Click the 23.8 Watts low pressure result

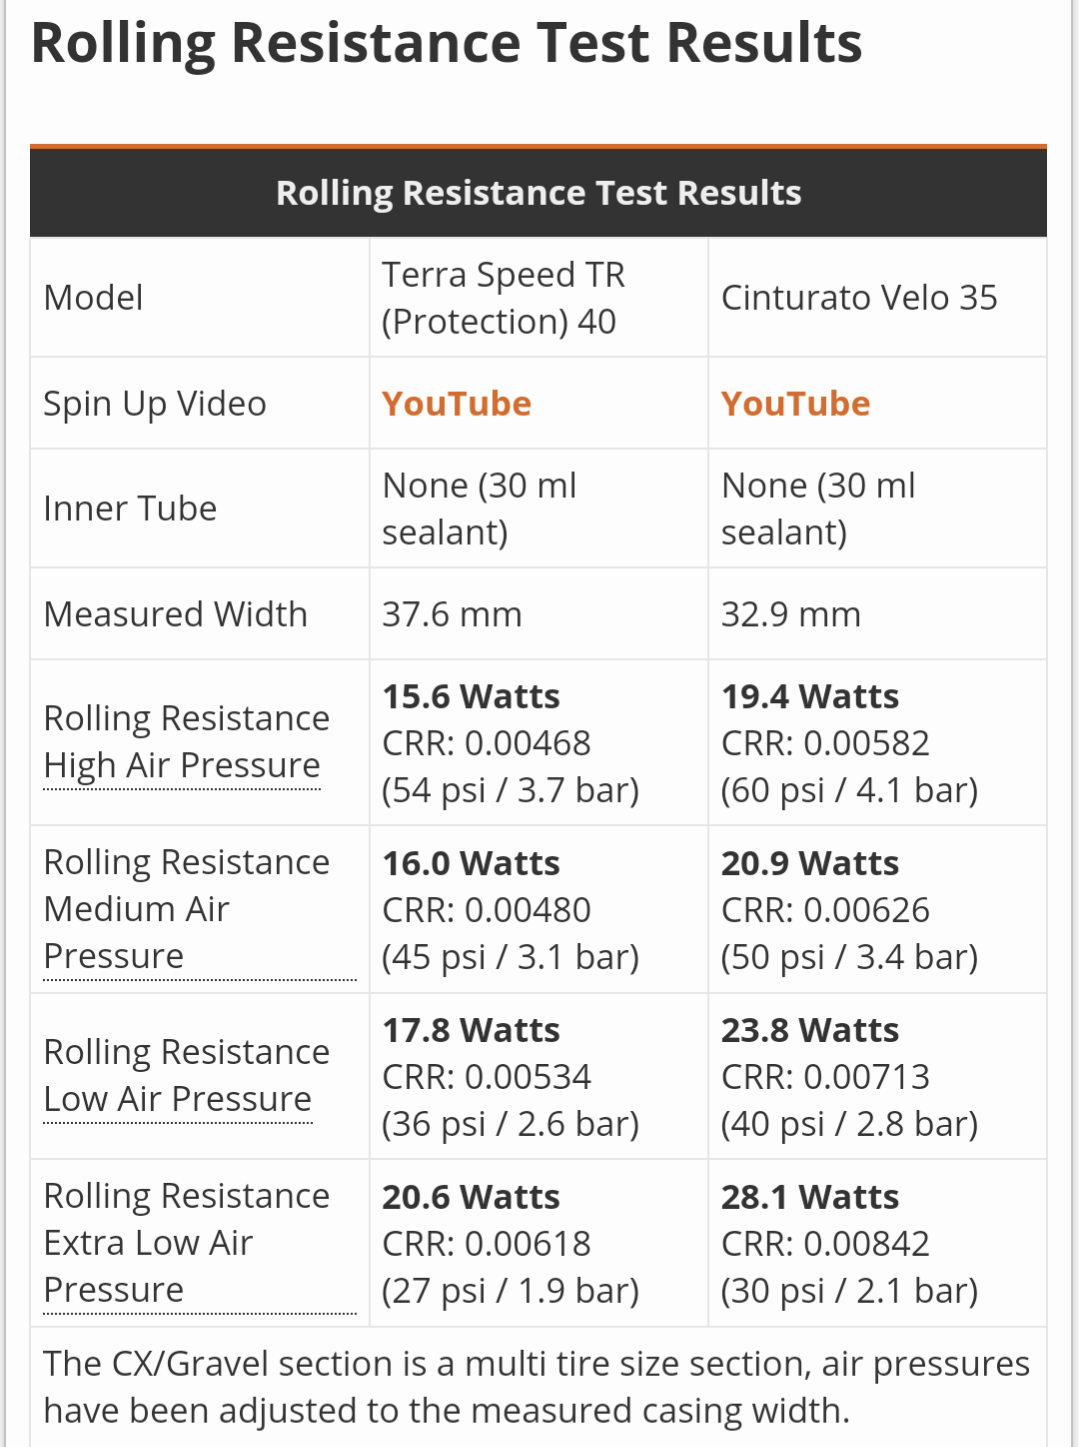810,1030
